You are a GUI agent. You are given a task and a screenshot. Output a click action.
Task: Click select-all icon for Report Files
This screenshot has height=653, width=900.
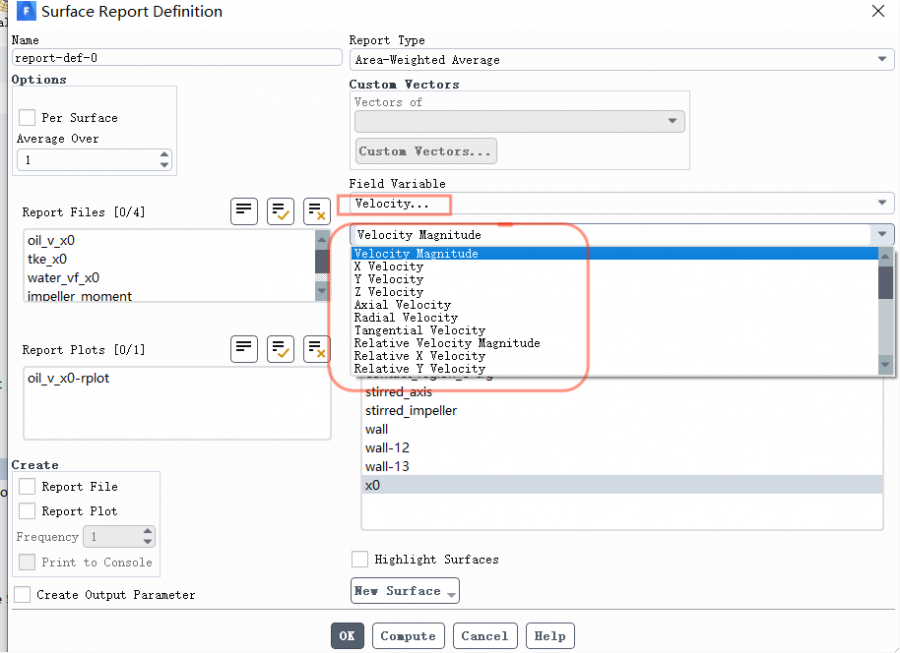pos(244,211)
